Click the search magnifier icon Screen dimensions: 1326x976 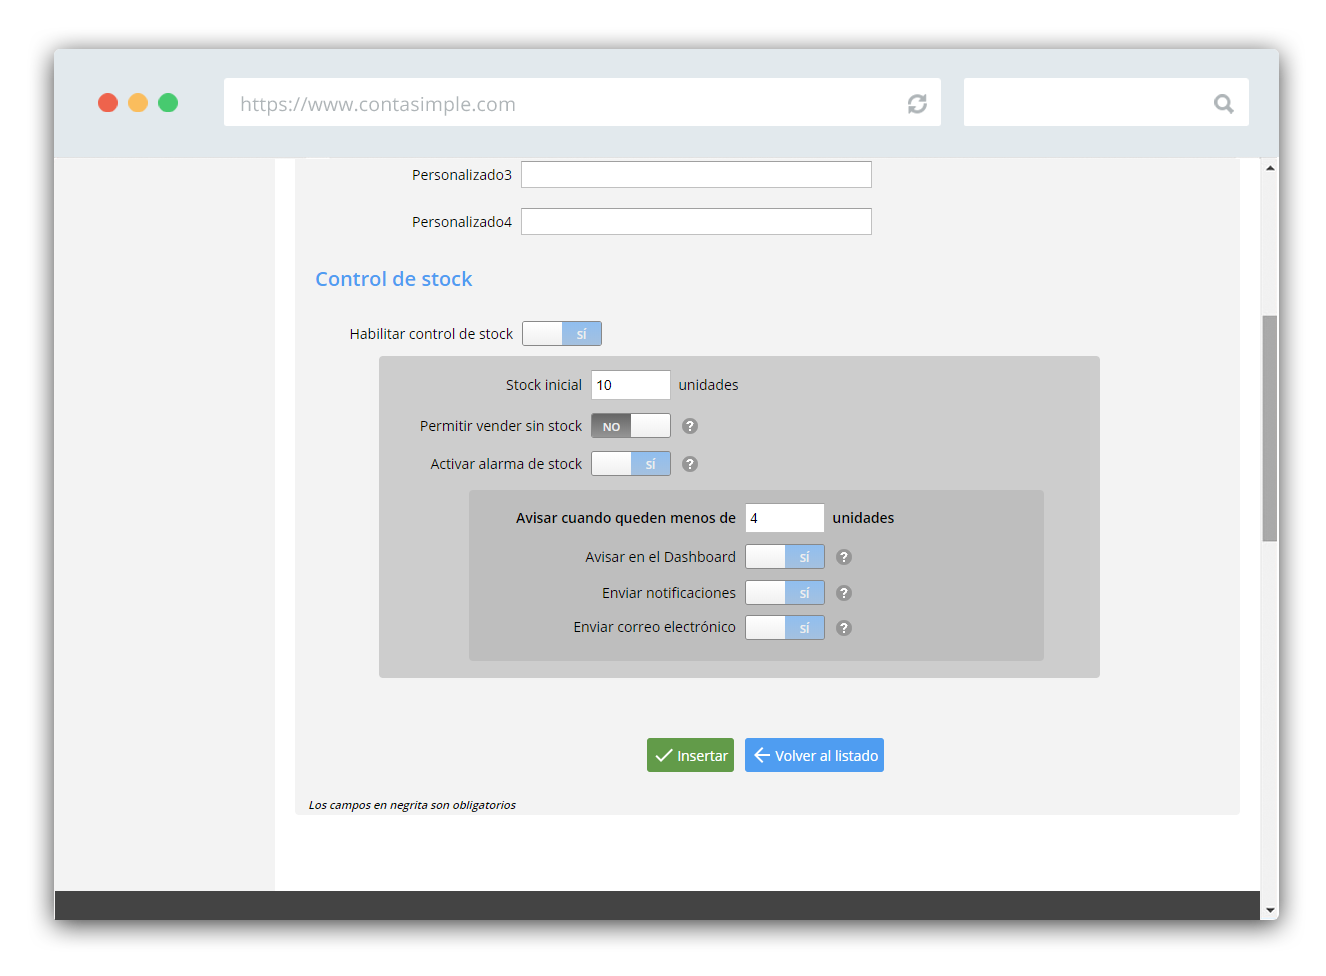pyautogui.click(x=1223, y=104)
